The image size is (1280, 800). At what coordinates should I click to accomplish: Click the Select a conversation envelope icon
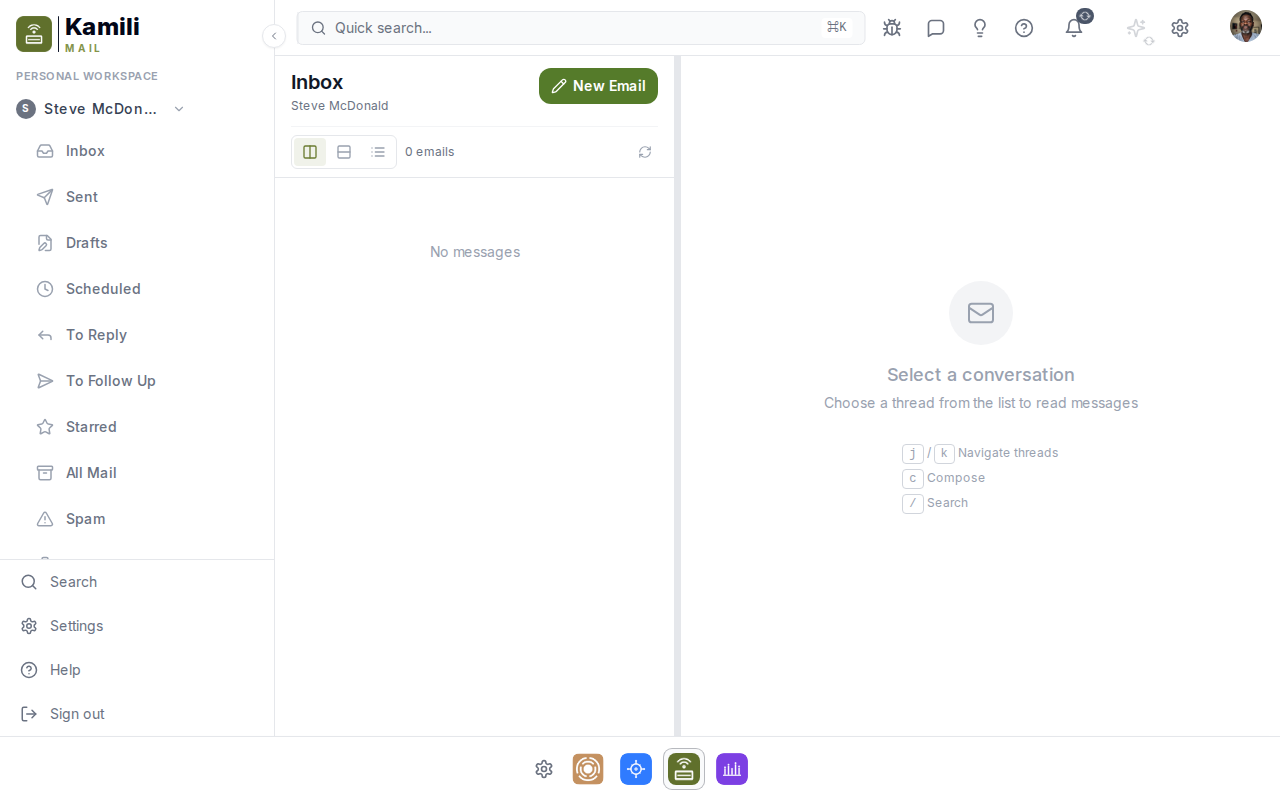pos(981,313)
